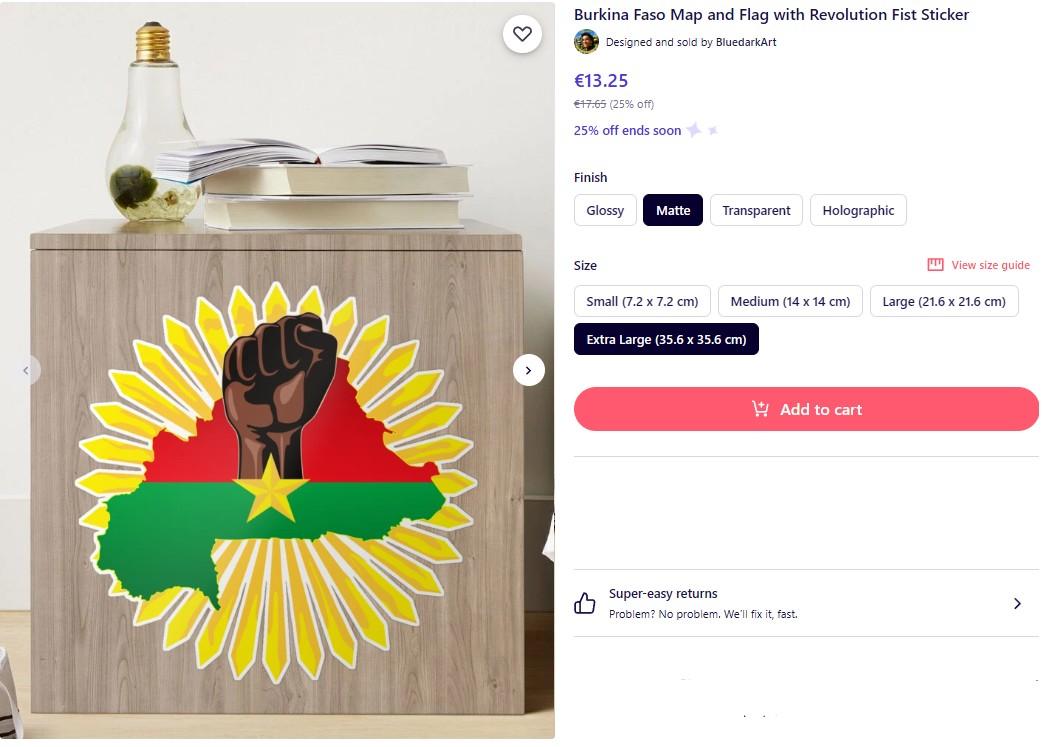Select the Transparent finish option
Viewport: 1061px width, 747px height.
coord(756,210)
